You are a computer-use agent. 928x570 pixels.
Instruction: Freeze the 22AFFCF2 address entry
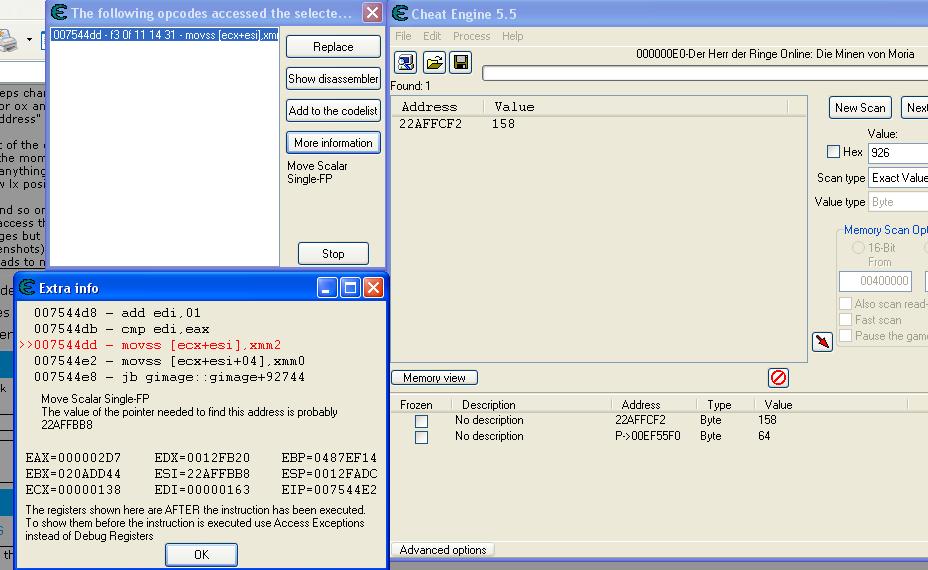click(421, 421)
